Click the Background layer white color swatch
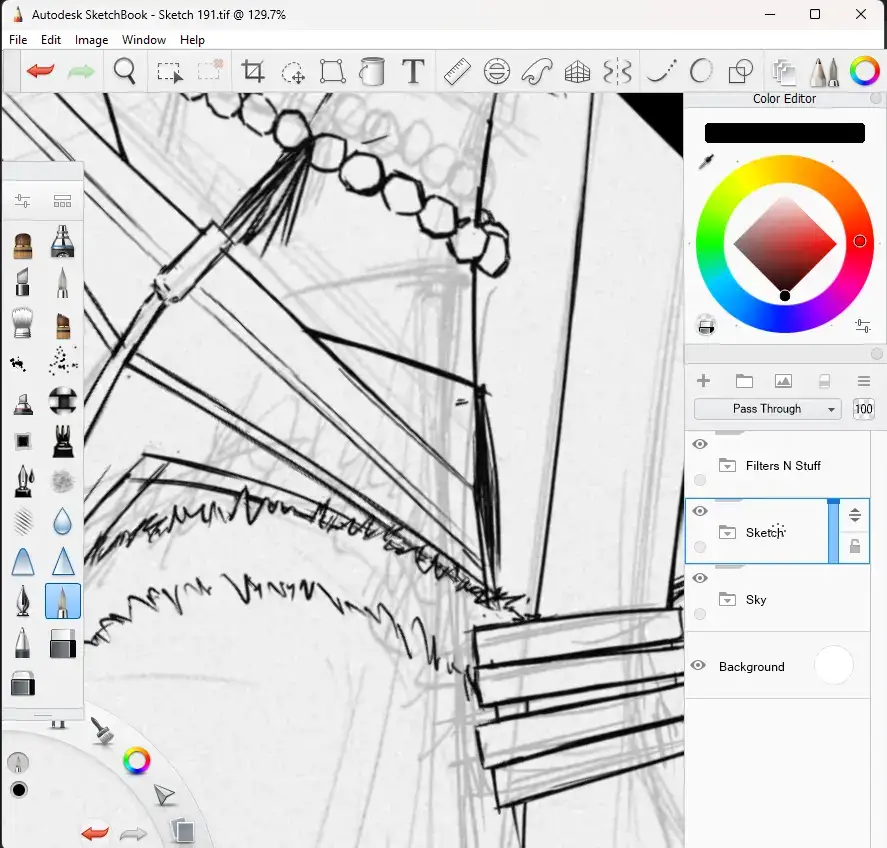 point(833,666)
